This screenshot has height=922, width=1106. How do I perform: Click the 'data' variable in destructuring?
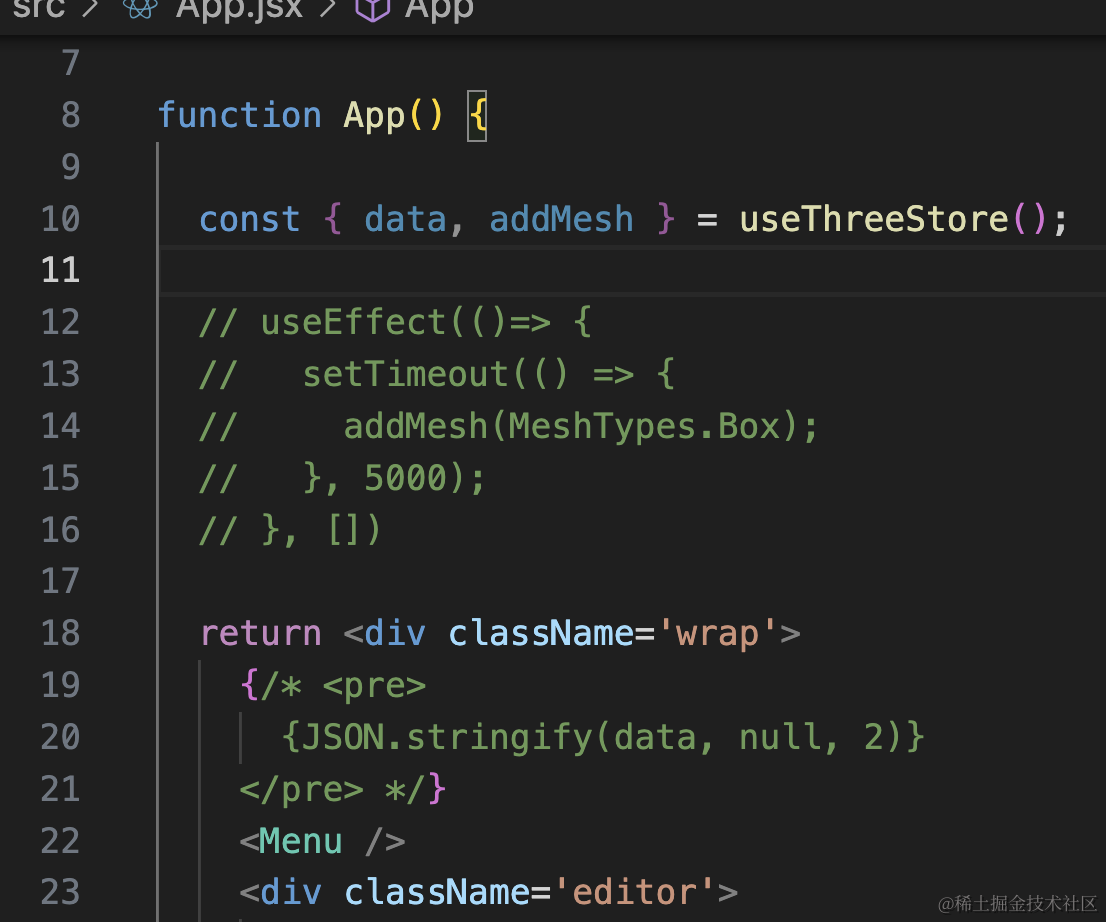tap(406, 219)
